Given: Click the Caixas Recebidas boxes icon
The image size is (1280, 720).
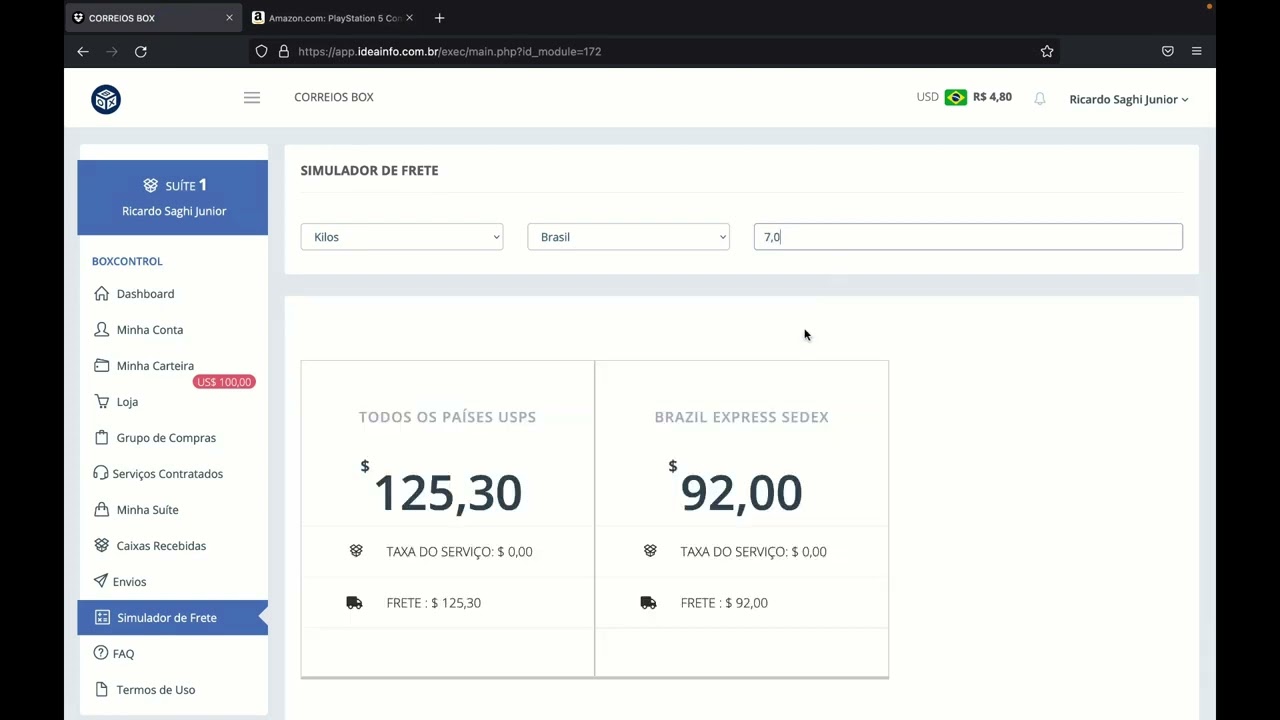Looking at the screenshot, I should (x=102, y=545).
